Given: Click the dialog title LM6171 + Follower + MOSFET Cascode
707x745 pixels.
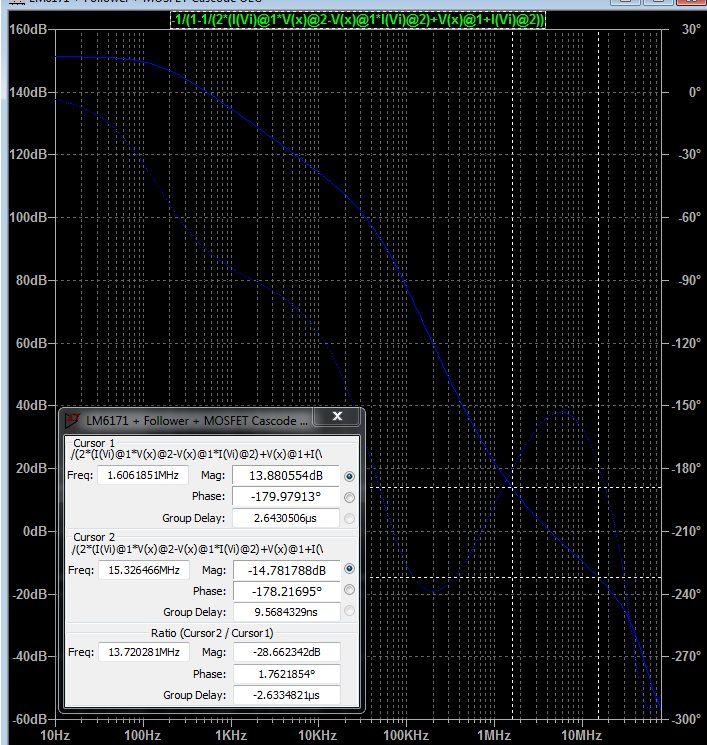Looking at the screenshot, I should click(197, 421).
